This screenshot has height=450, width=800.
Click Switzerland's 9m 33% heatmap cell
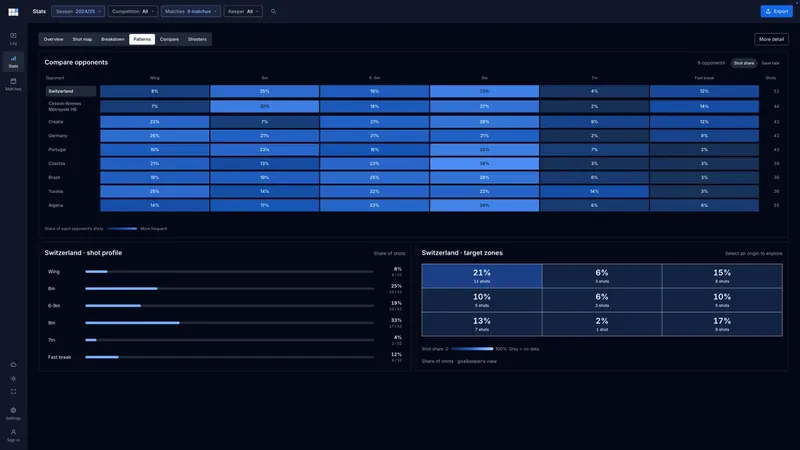(x=484, y=91)
